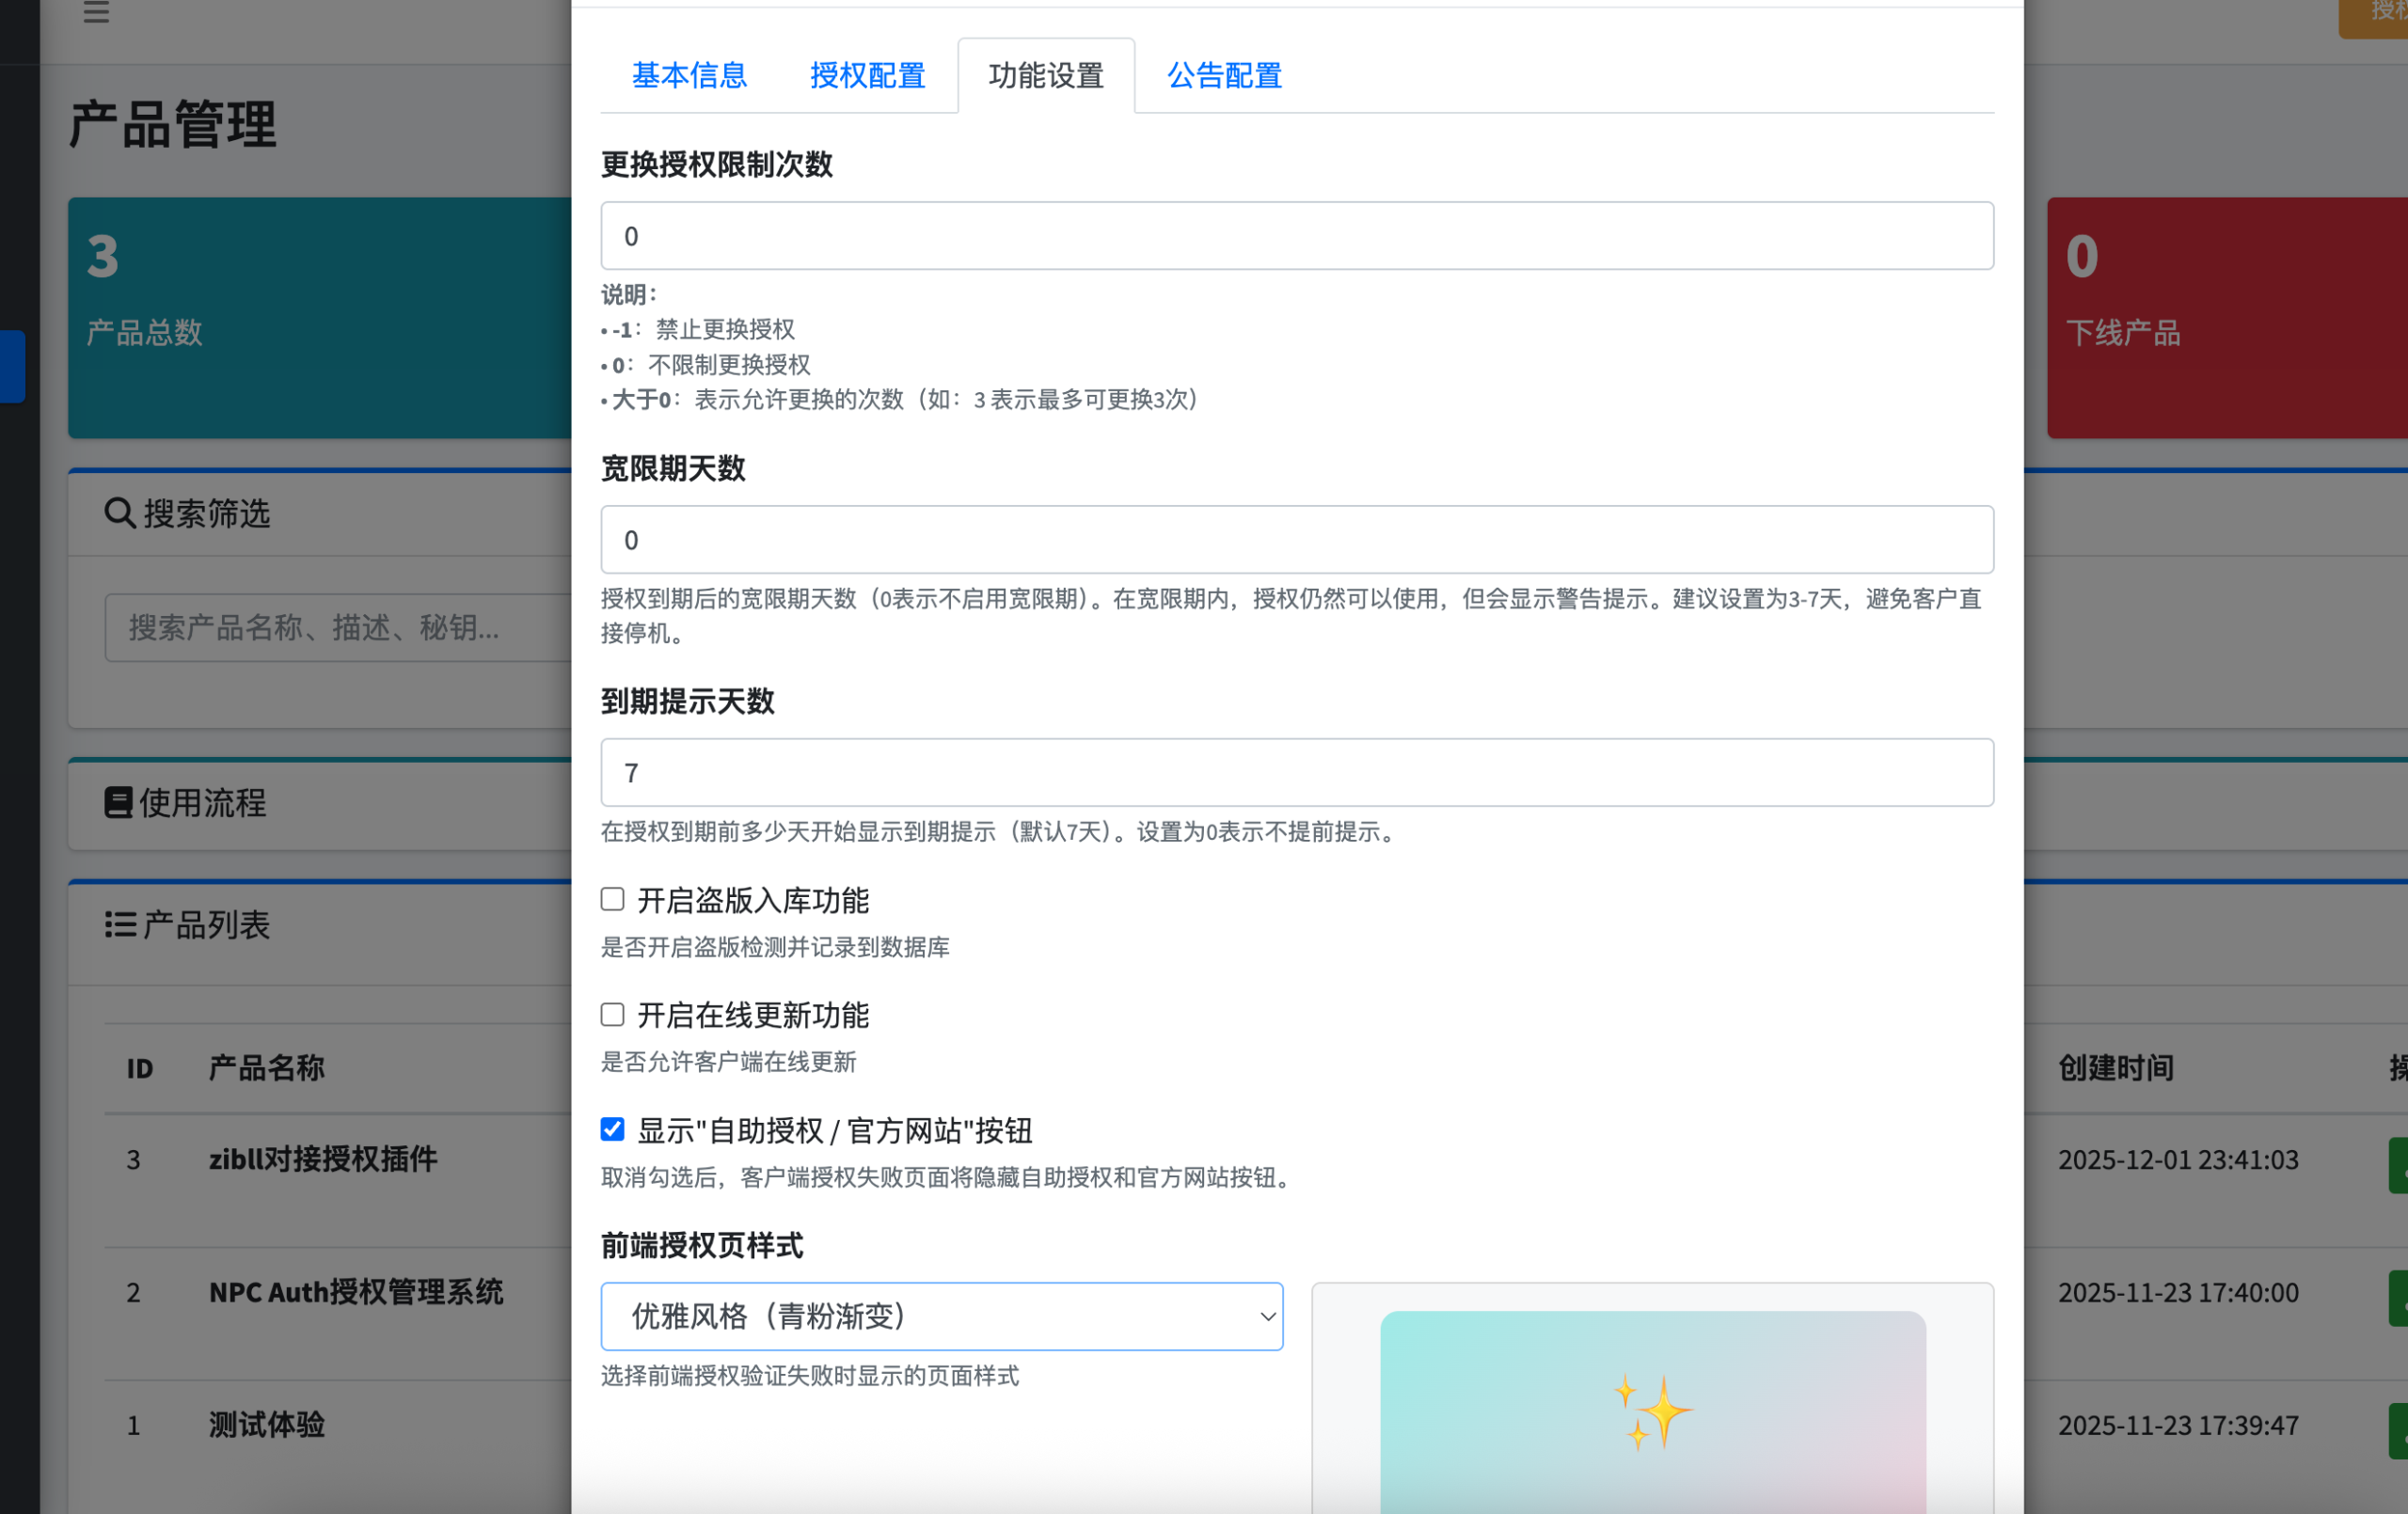Select the highlighted blue sidebar item on far left
This screenshot has height=1514, width=2408.
point(11,366)
